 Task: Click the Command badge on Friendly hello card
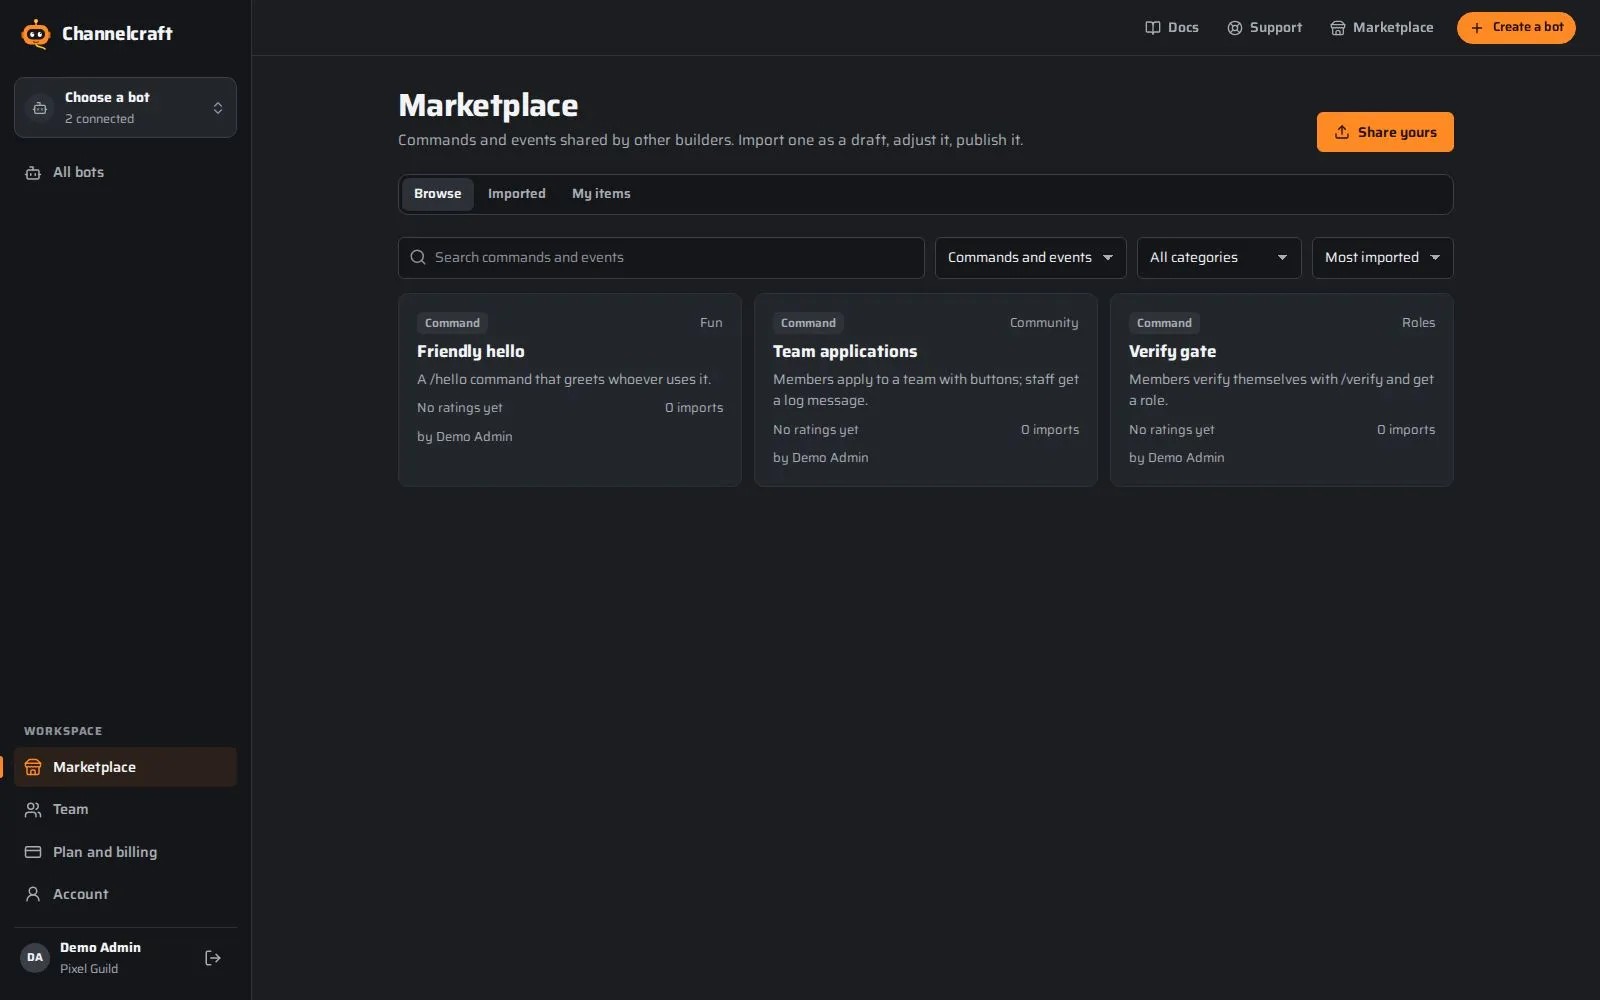452,323
